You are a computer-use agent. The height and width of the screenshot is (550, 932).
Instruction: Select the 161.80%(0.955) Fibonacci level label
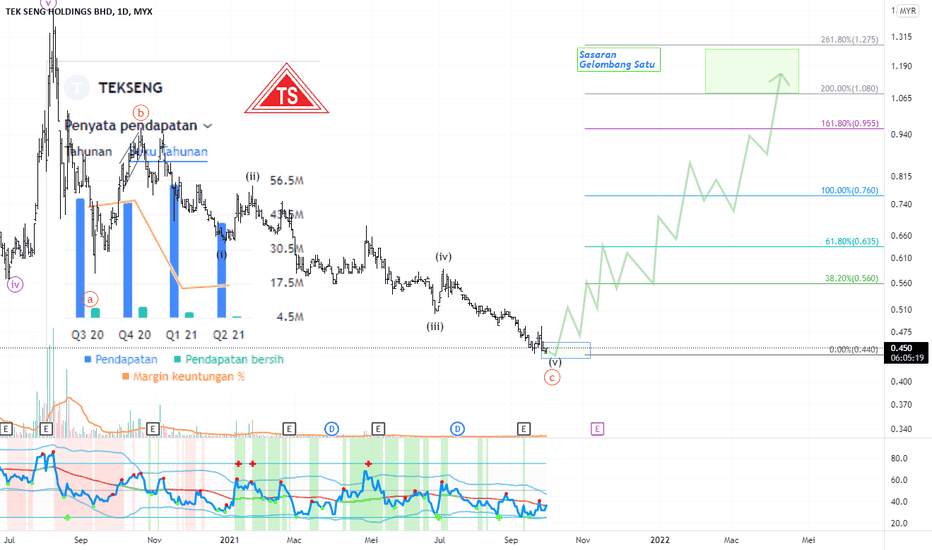click(849, 124)
